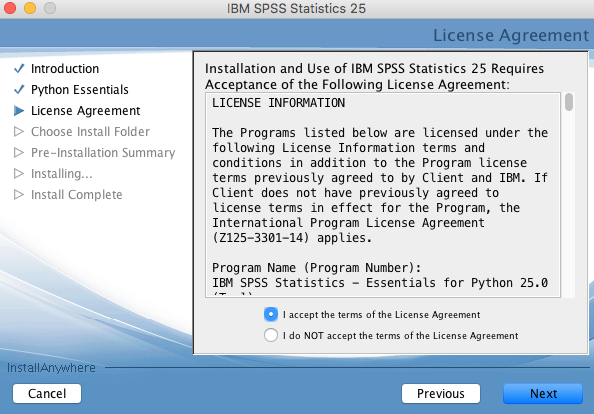Screen dimensions: 594x414
Task: Click the License Agreement header title
Action: (x=511, y=35)
